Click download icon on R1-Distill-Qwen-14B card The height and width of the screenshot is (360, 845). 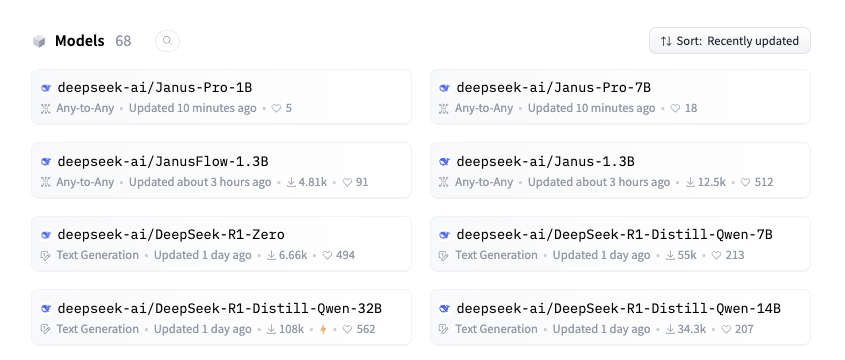[x=670, y=329]
